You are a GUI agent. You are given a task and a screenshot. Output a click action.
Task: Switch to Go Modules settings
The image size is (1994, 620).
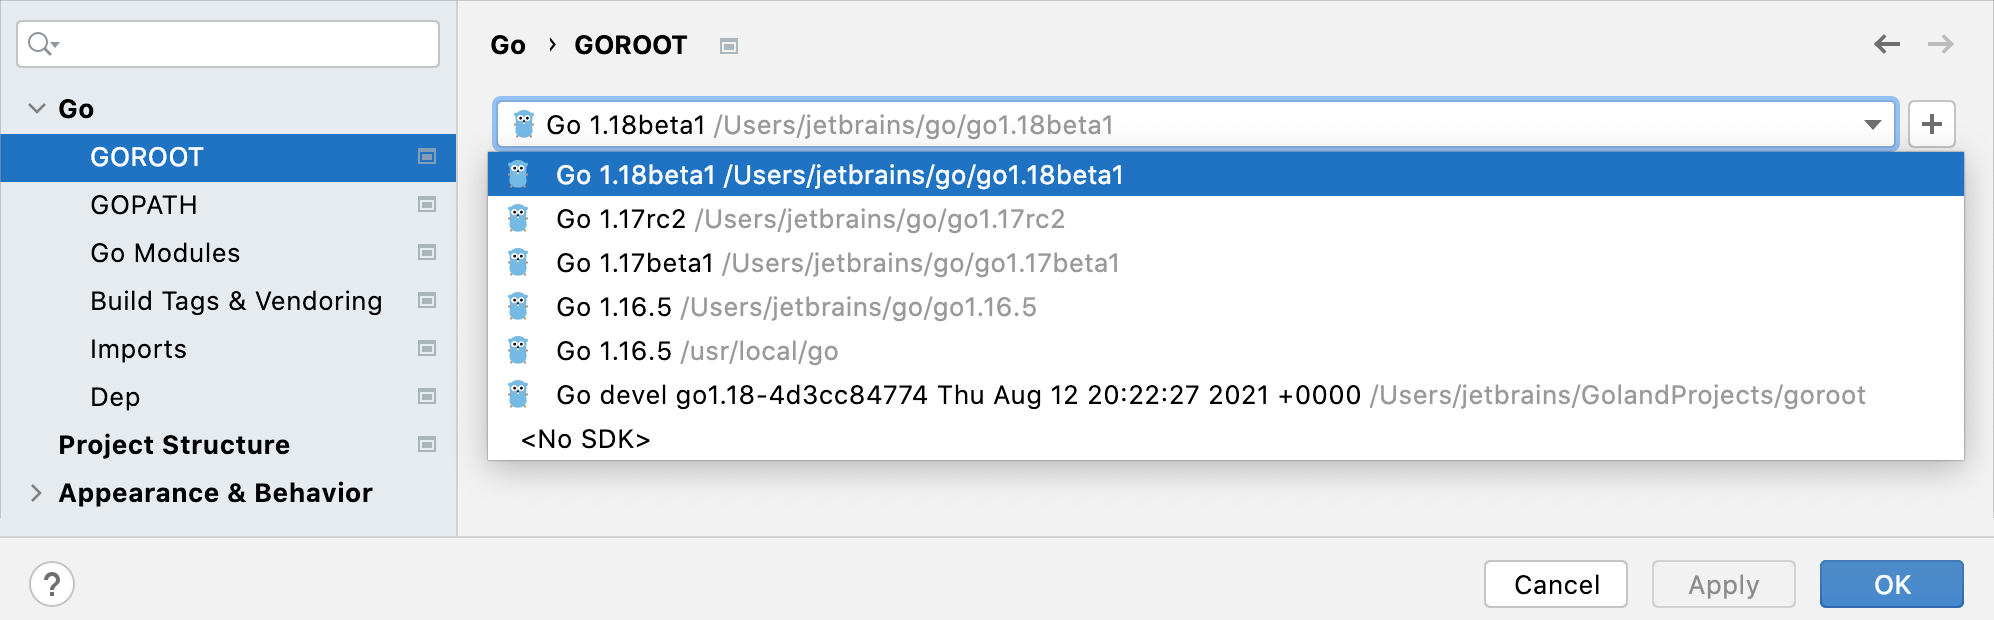pyautogui.click(x=166, y=252)
